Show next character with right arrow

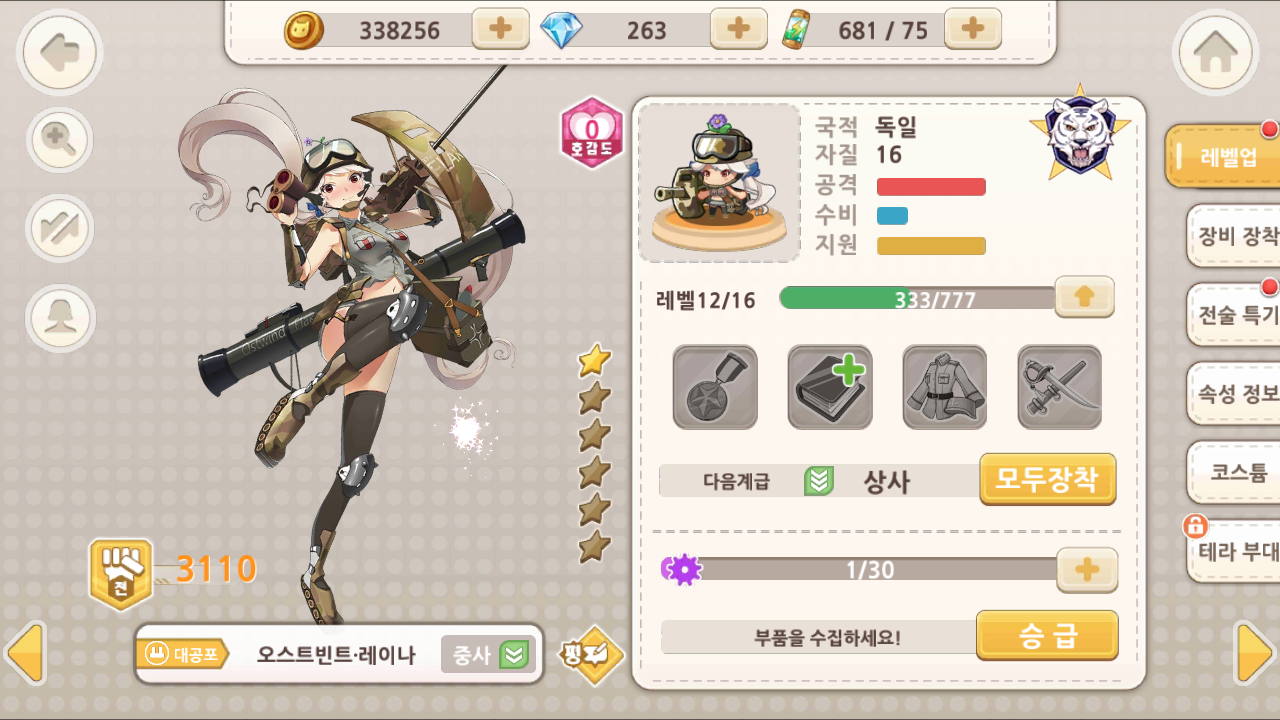click(x=1254, y=653)
